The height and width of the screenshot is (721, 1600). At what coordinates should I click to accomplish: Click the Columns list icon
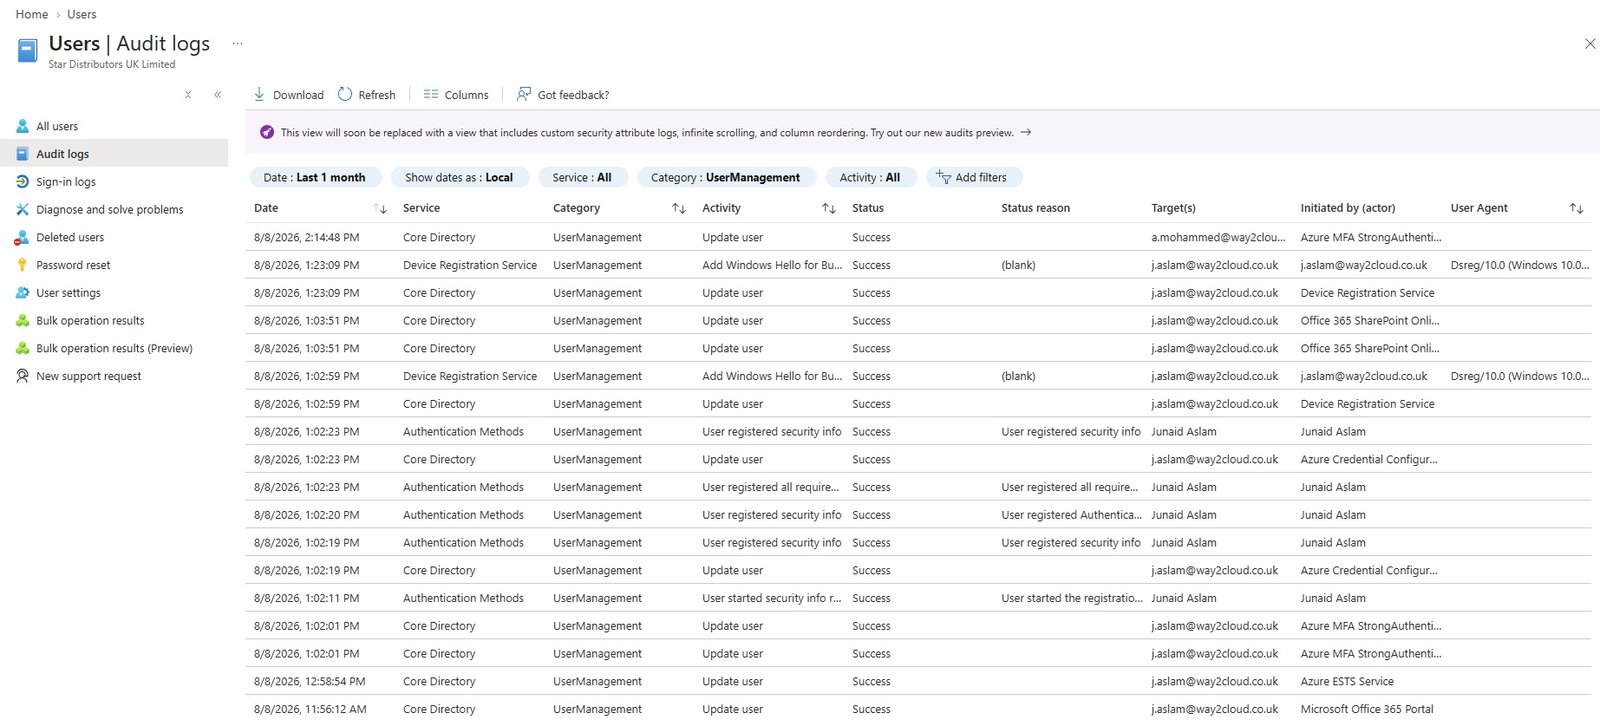(x=431, y=94)
